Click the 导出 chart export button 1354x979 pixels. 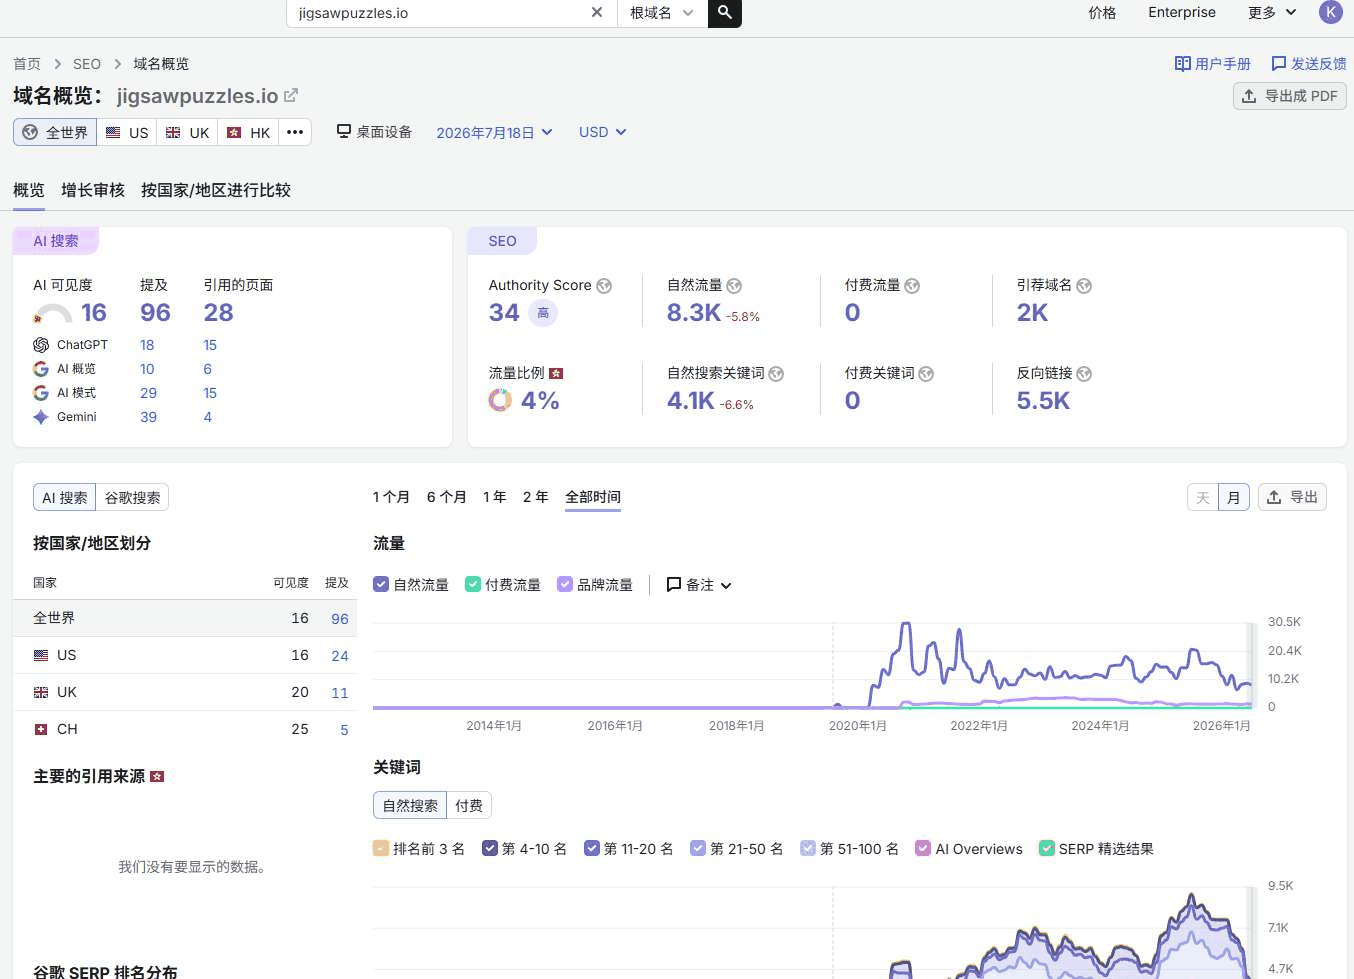point(1292,498)
